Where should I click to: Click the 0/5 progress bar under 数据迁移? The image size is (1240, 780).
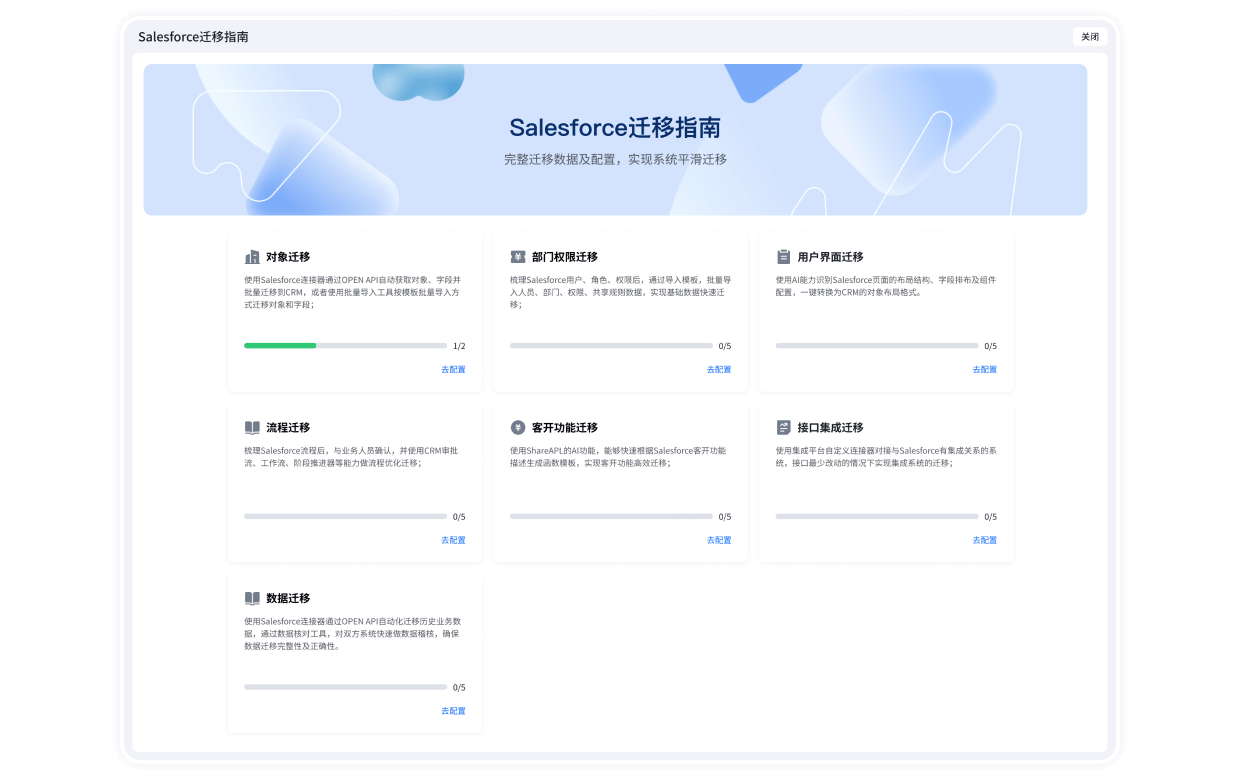click(345, 687)
